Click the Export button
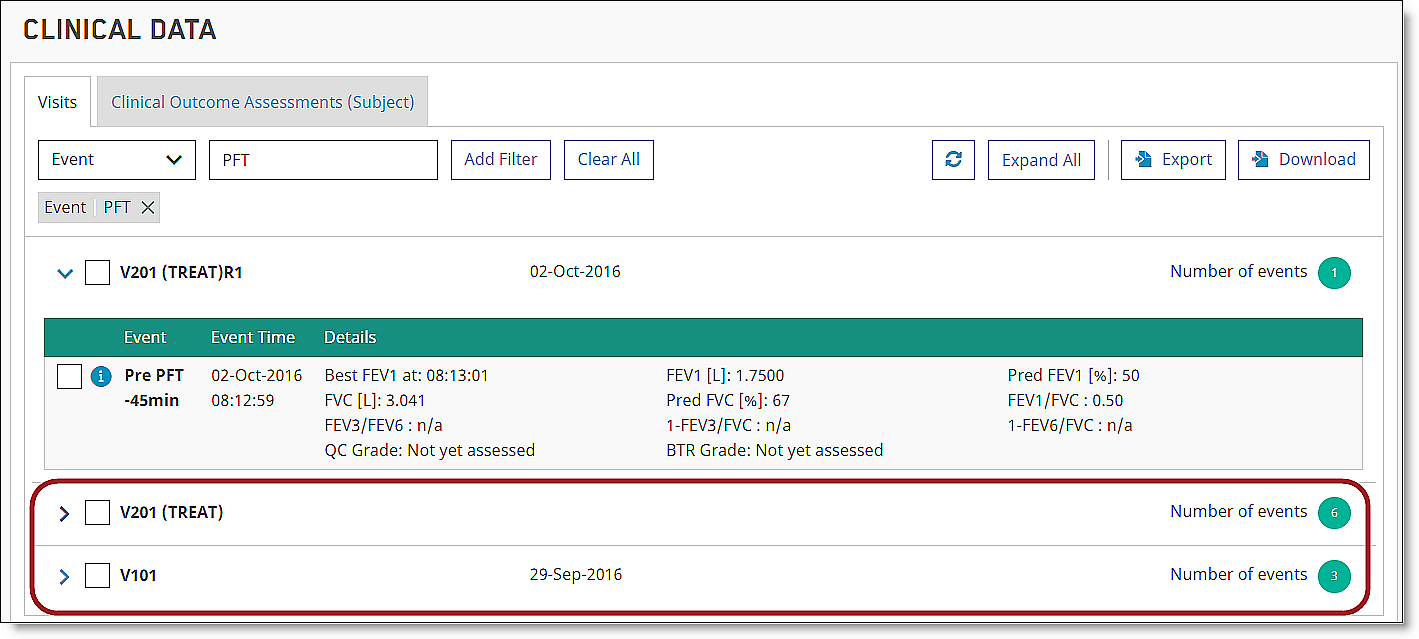This screenshot has height=639, width=1419. click(x=1173, y=160)
